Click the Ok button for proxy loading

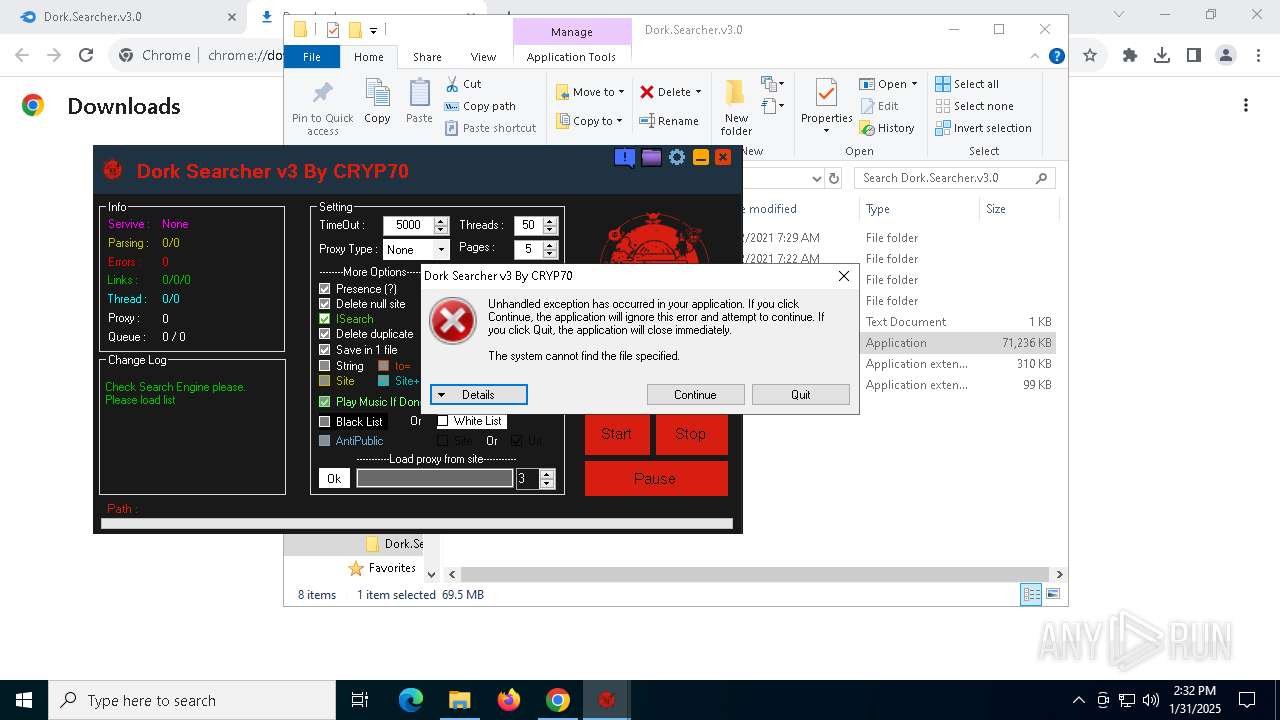click(x=334, y=479)
